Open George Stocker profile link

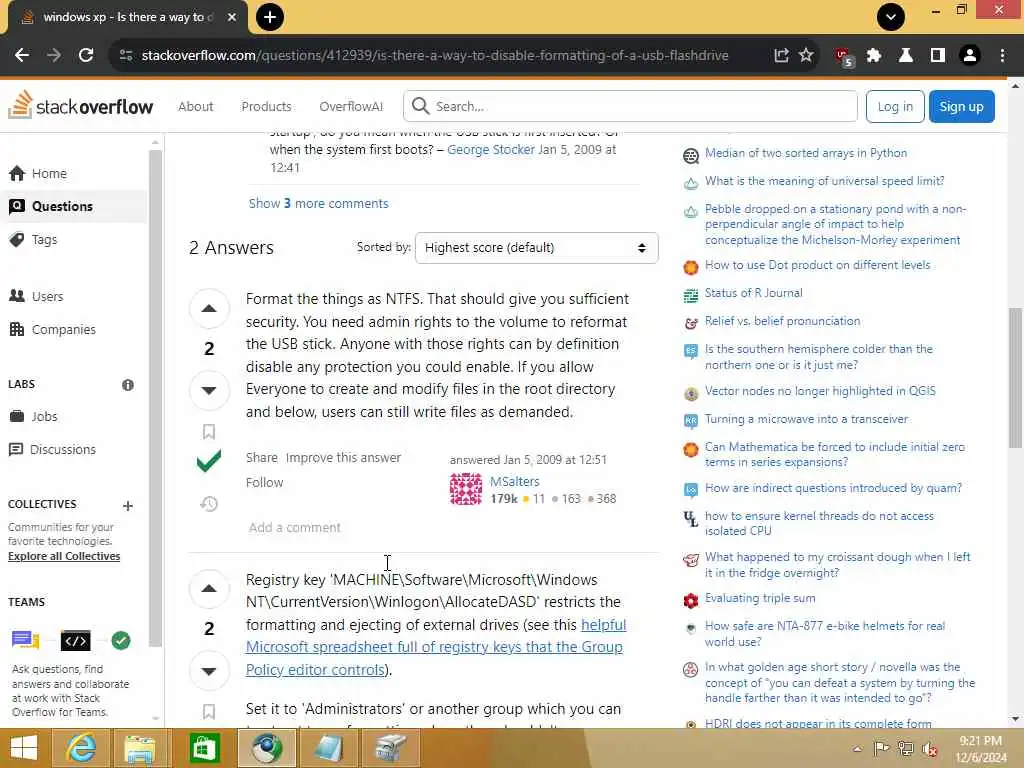click(490, 150)
